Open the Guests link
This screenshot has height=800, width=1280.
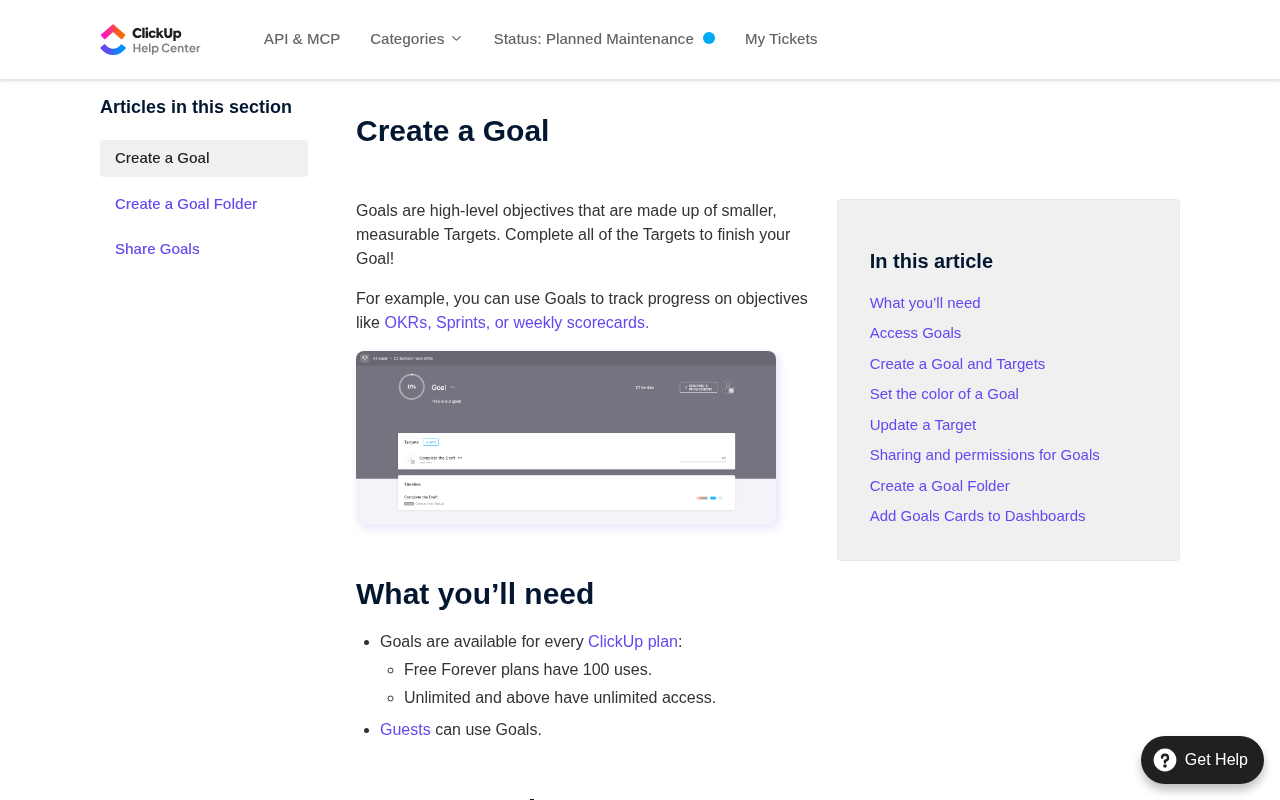point(405,730)
